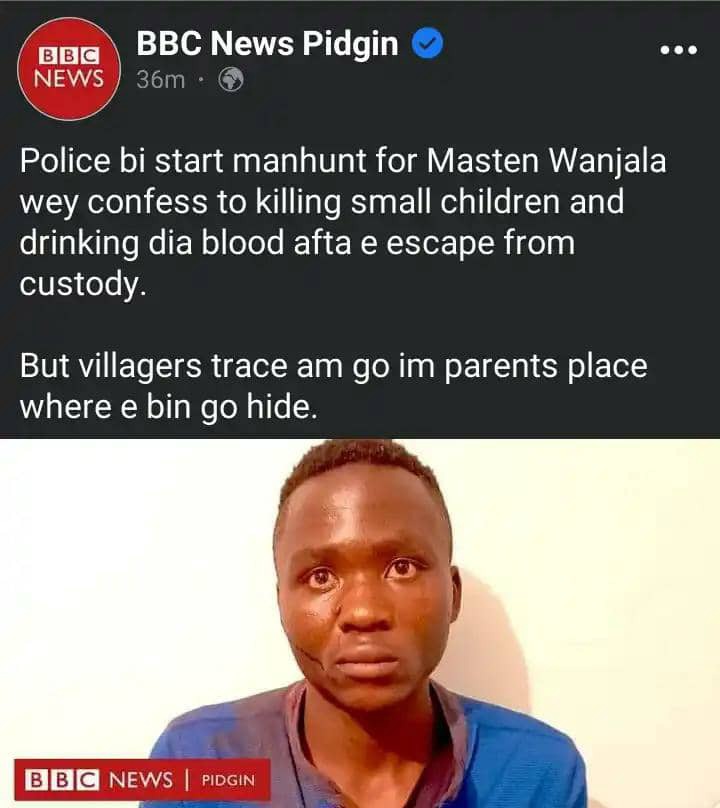Open the three-dot post options menu
Screen dimensions: 720x808
(679, 49)
